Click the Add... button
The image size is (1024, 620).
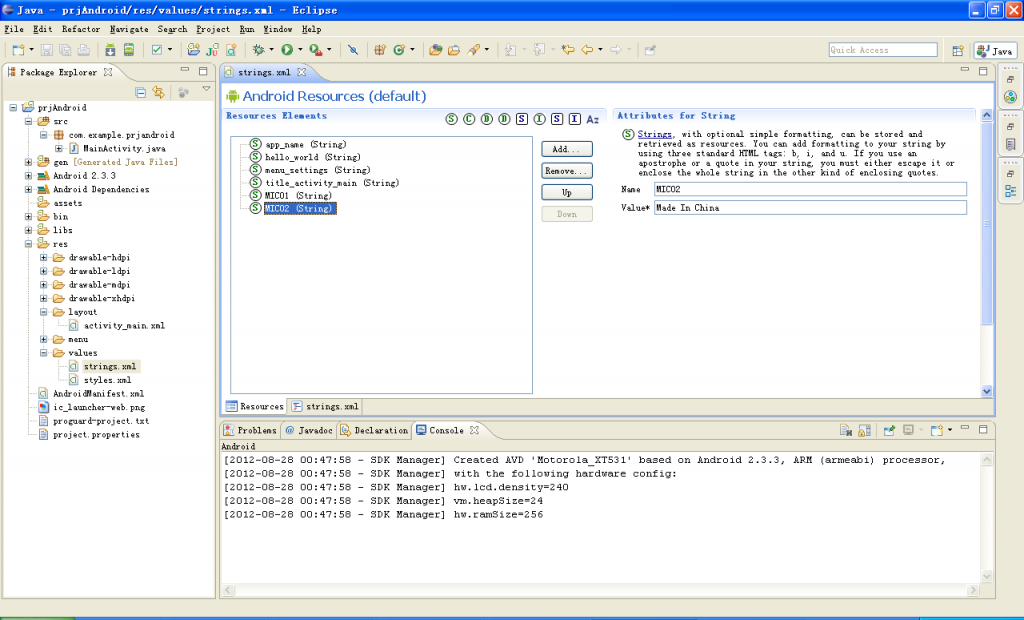[x=567, y=149]
